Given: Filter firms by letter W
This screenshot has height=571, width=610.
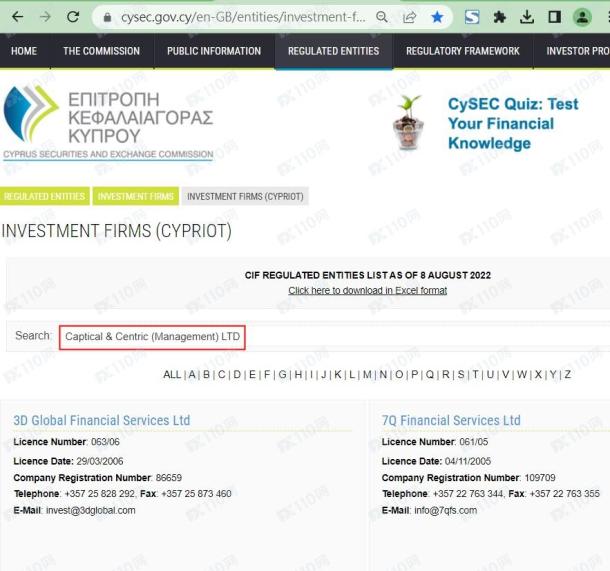Looking at the screenshot, I should click(522, 375).
